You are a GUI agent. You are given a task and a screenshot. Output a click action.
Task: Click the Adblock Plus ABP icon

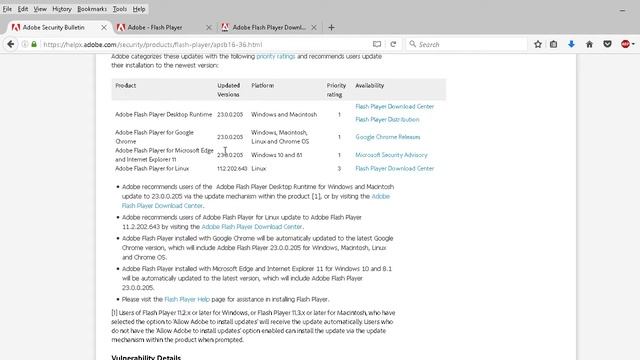[x=625, y=44]
